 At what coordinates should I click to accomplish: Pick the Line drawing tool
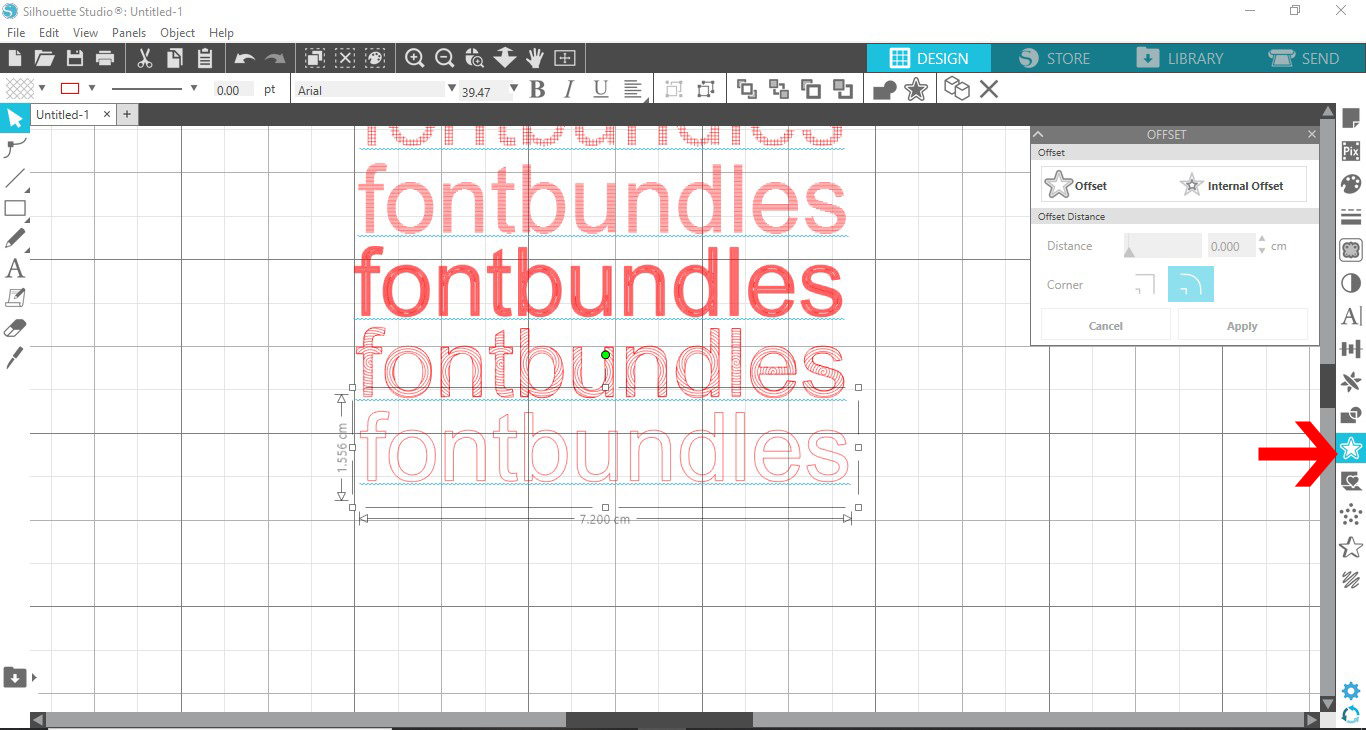pyautogui.click(x=15, y=179)
